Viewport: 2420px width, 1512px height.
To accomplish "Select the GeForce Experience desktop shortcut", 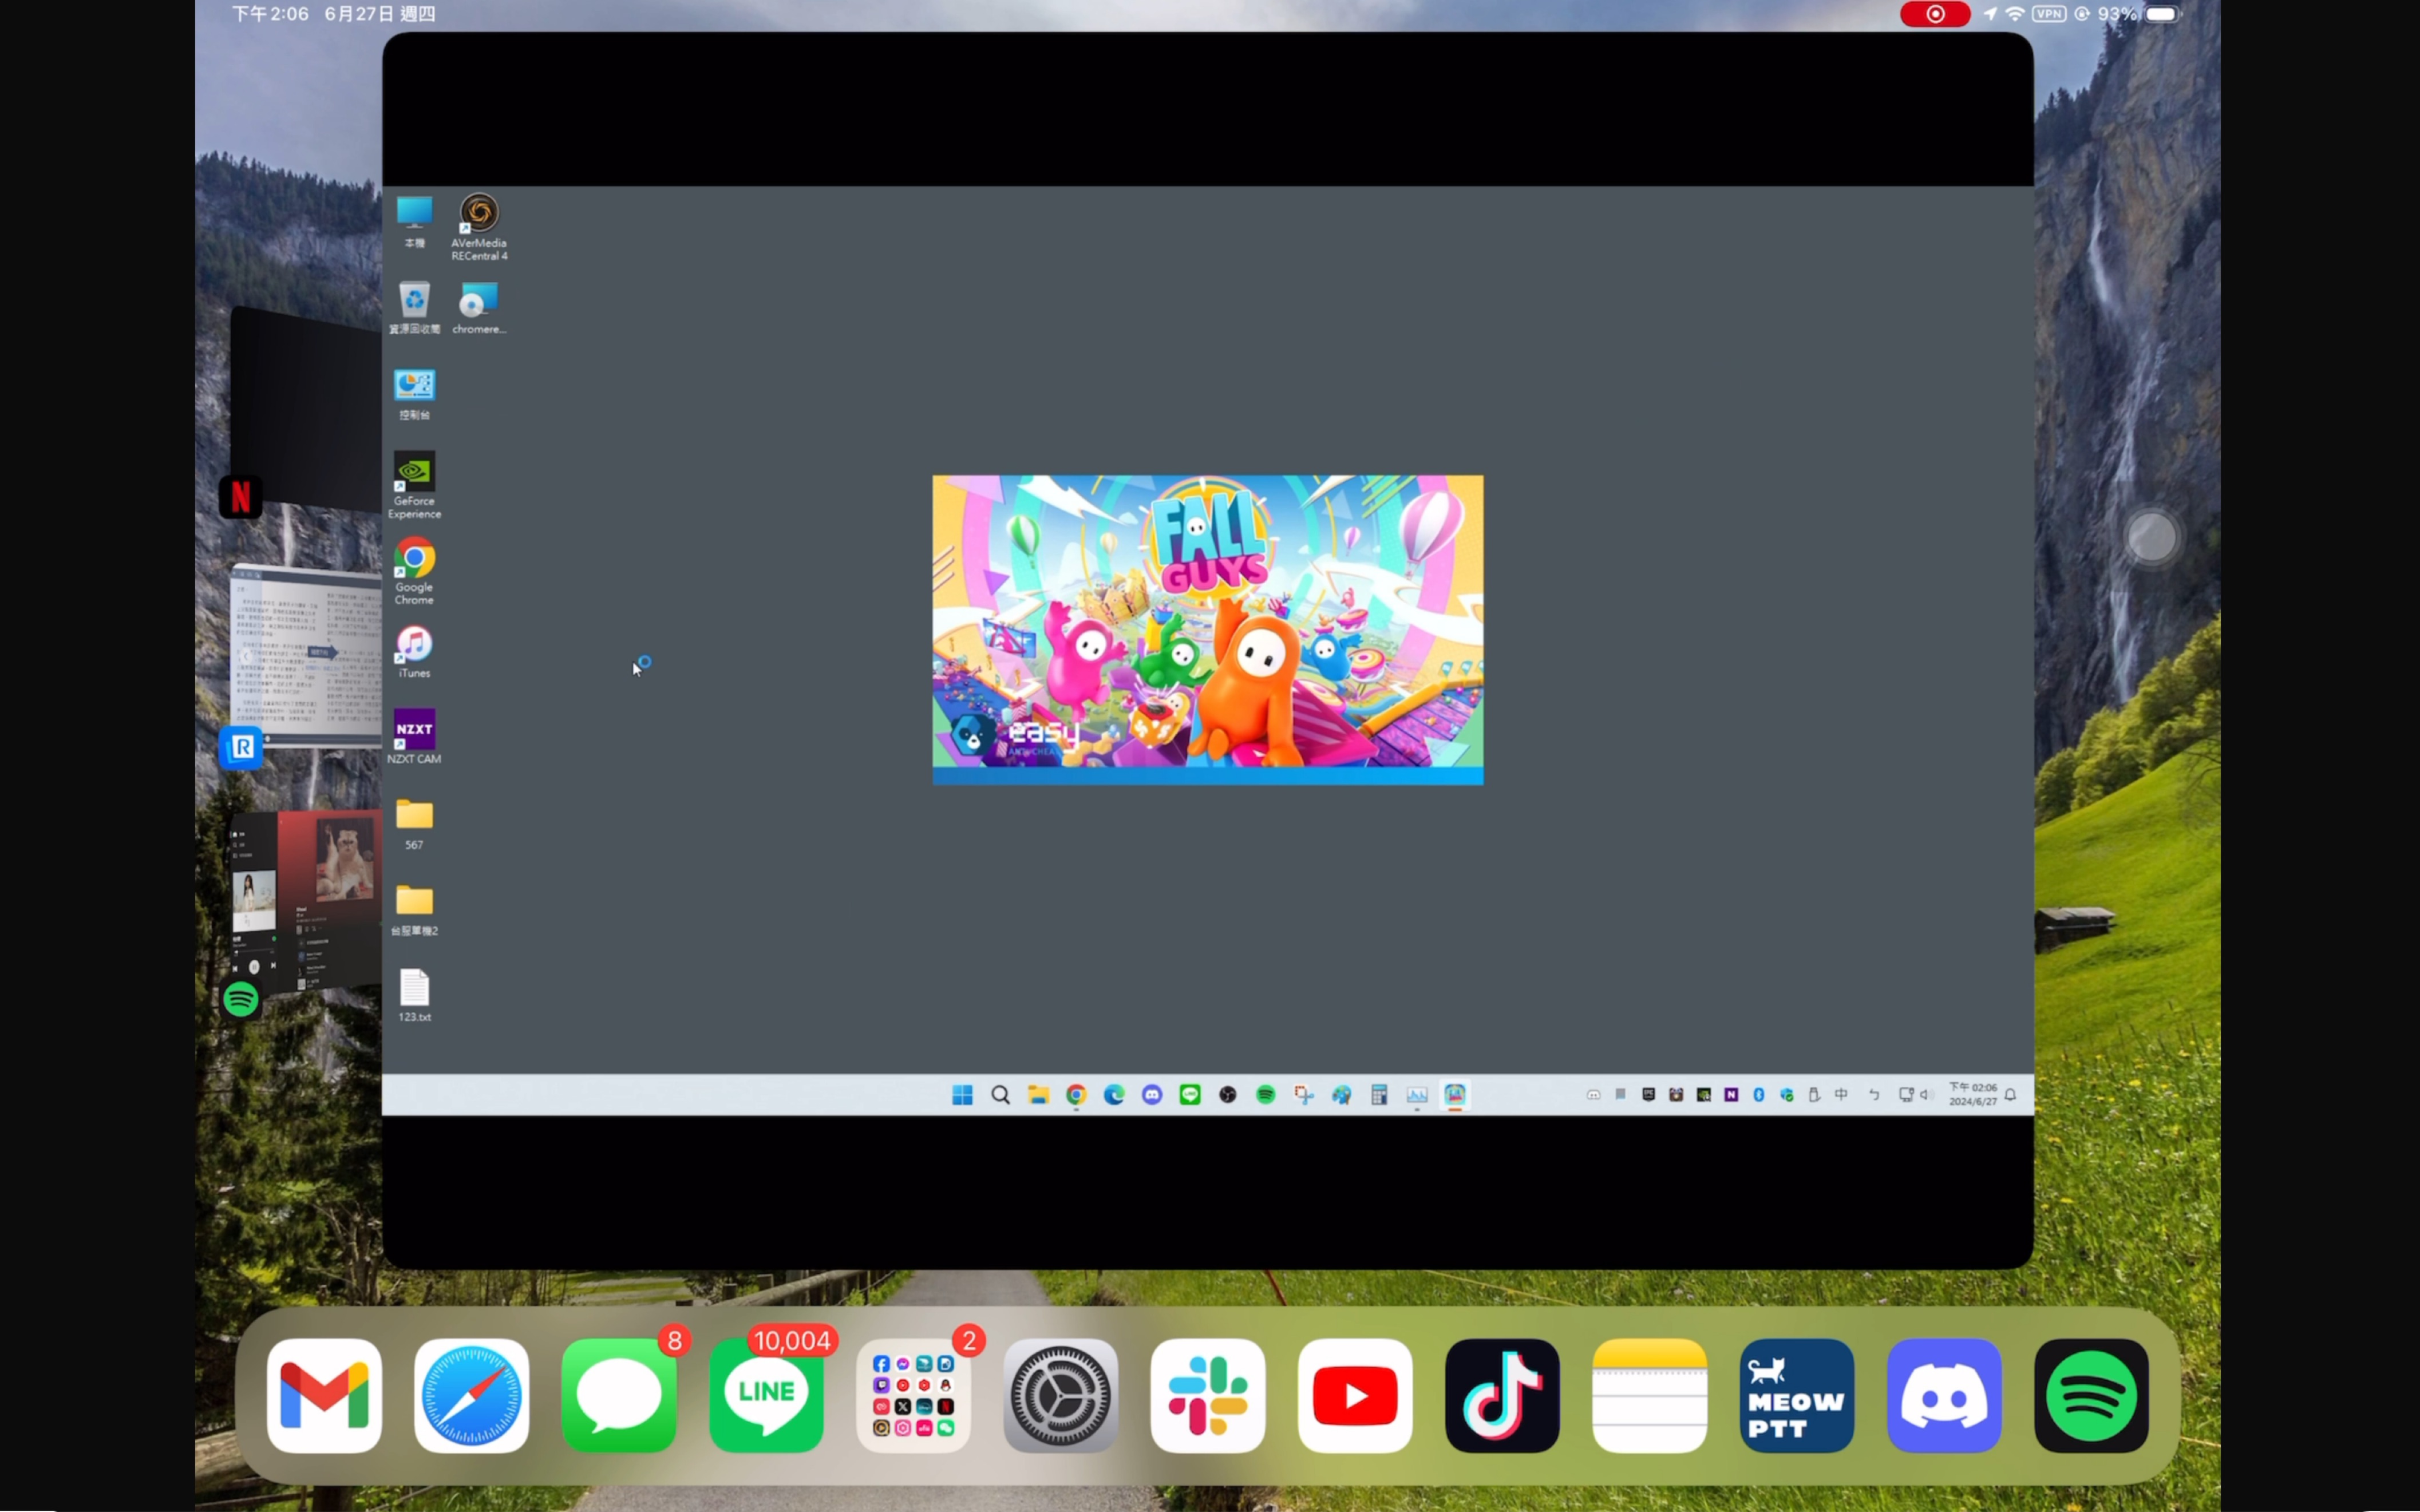I will click(414, 485).
